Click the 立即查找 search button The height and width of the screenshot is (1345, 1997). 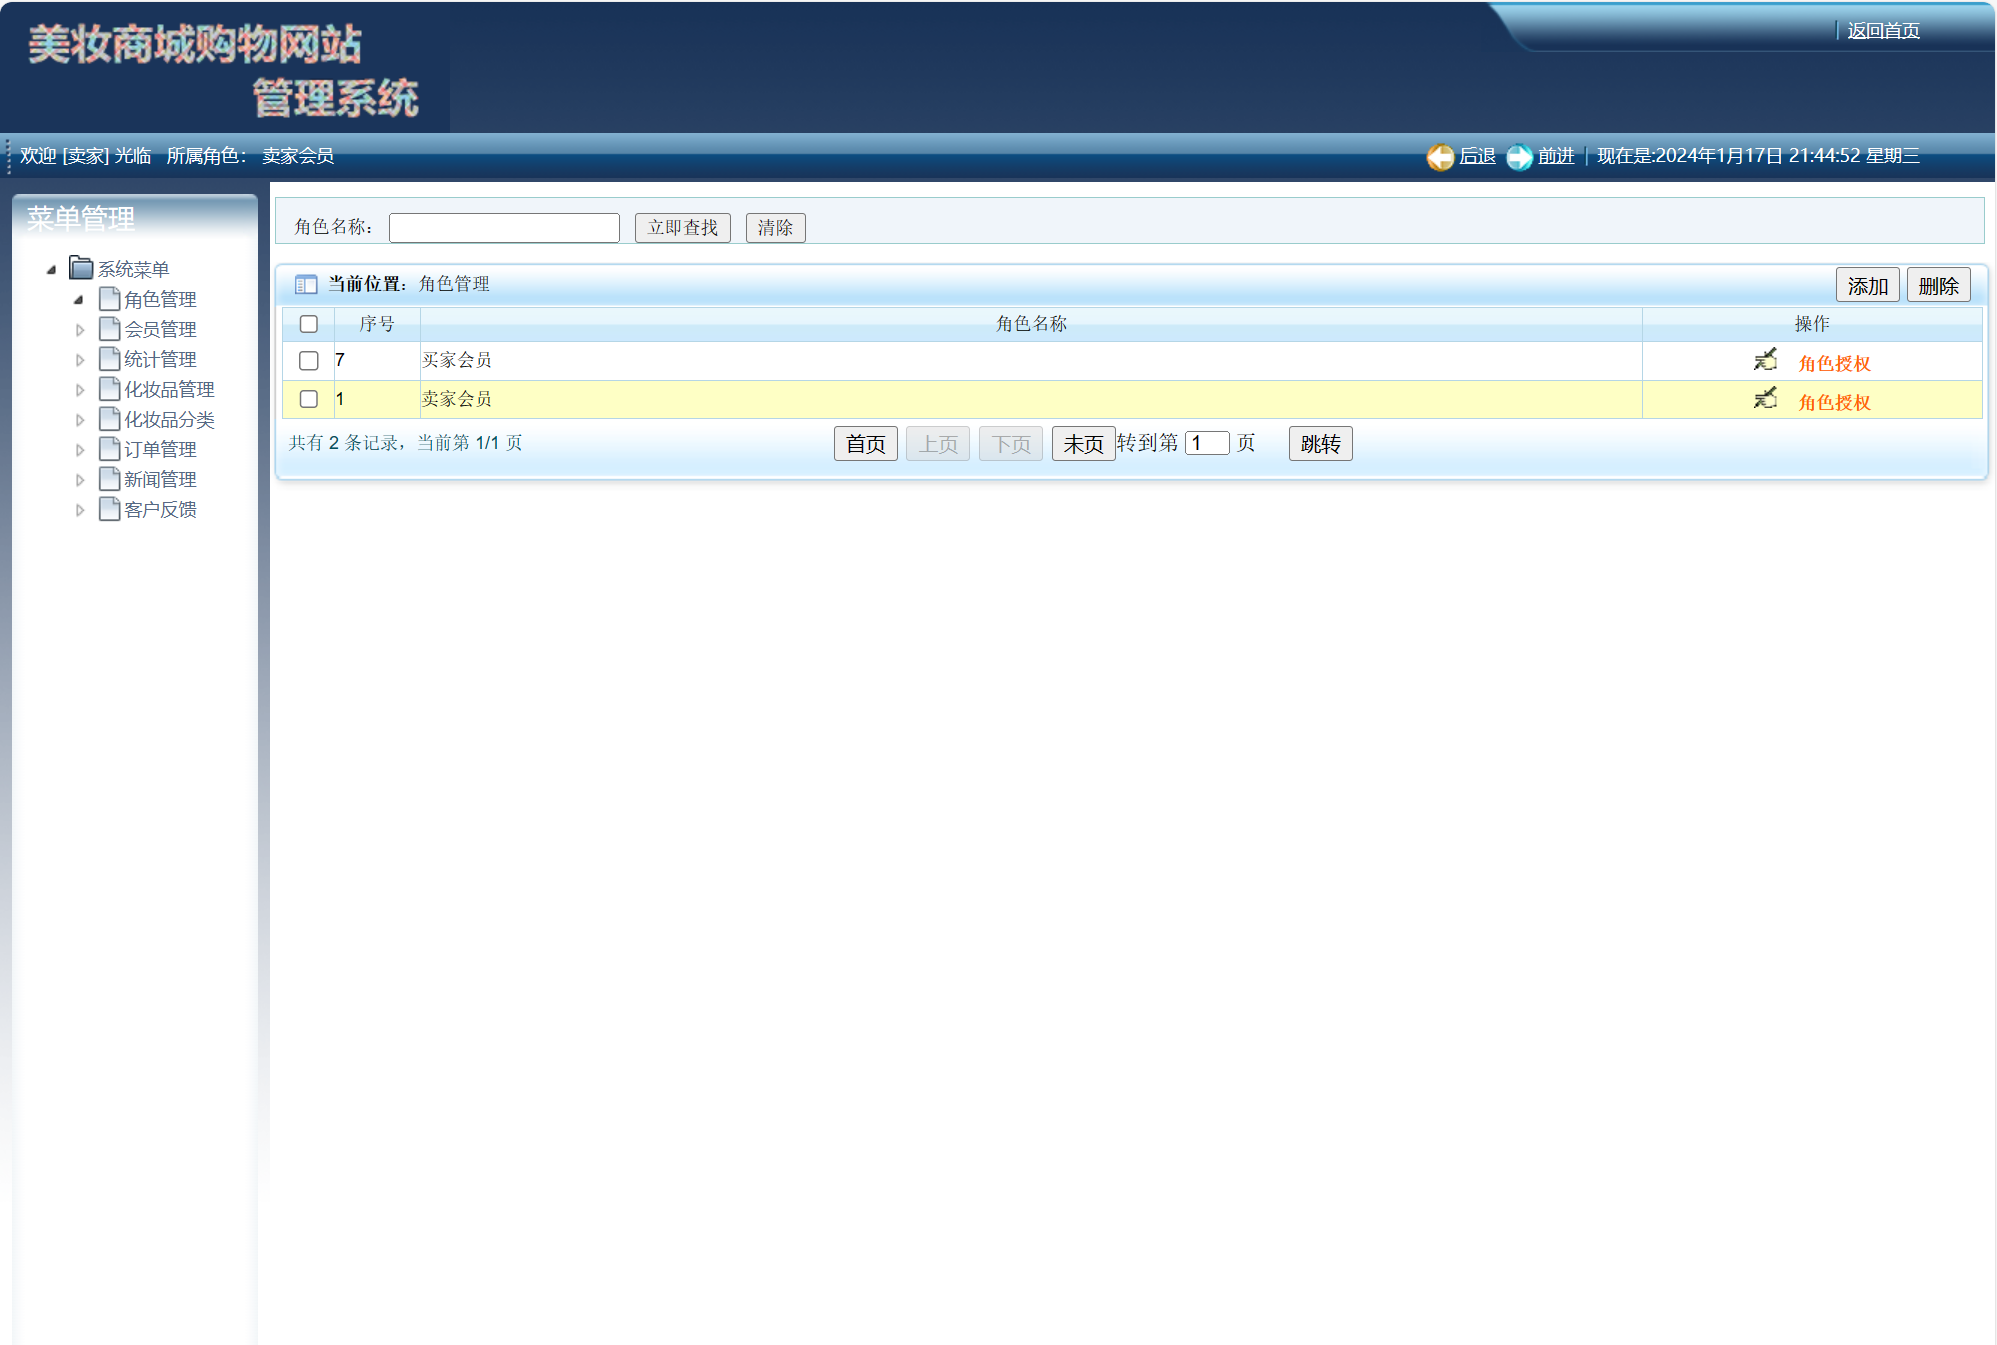681,227
